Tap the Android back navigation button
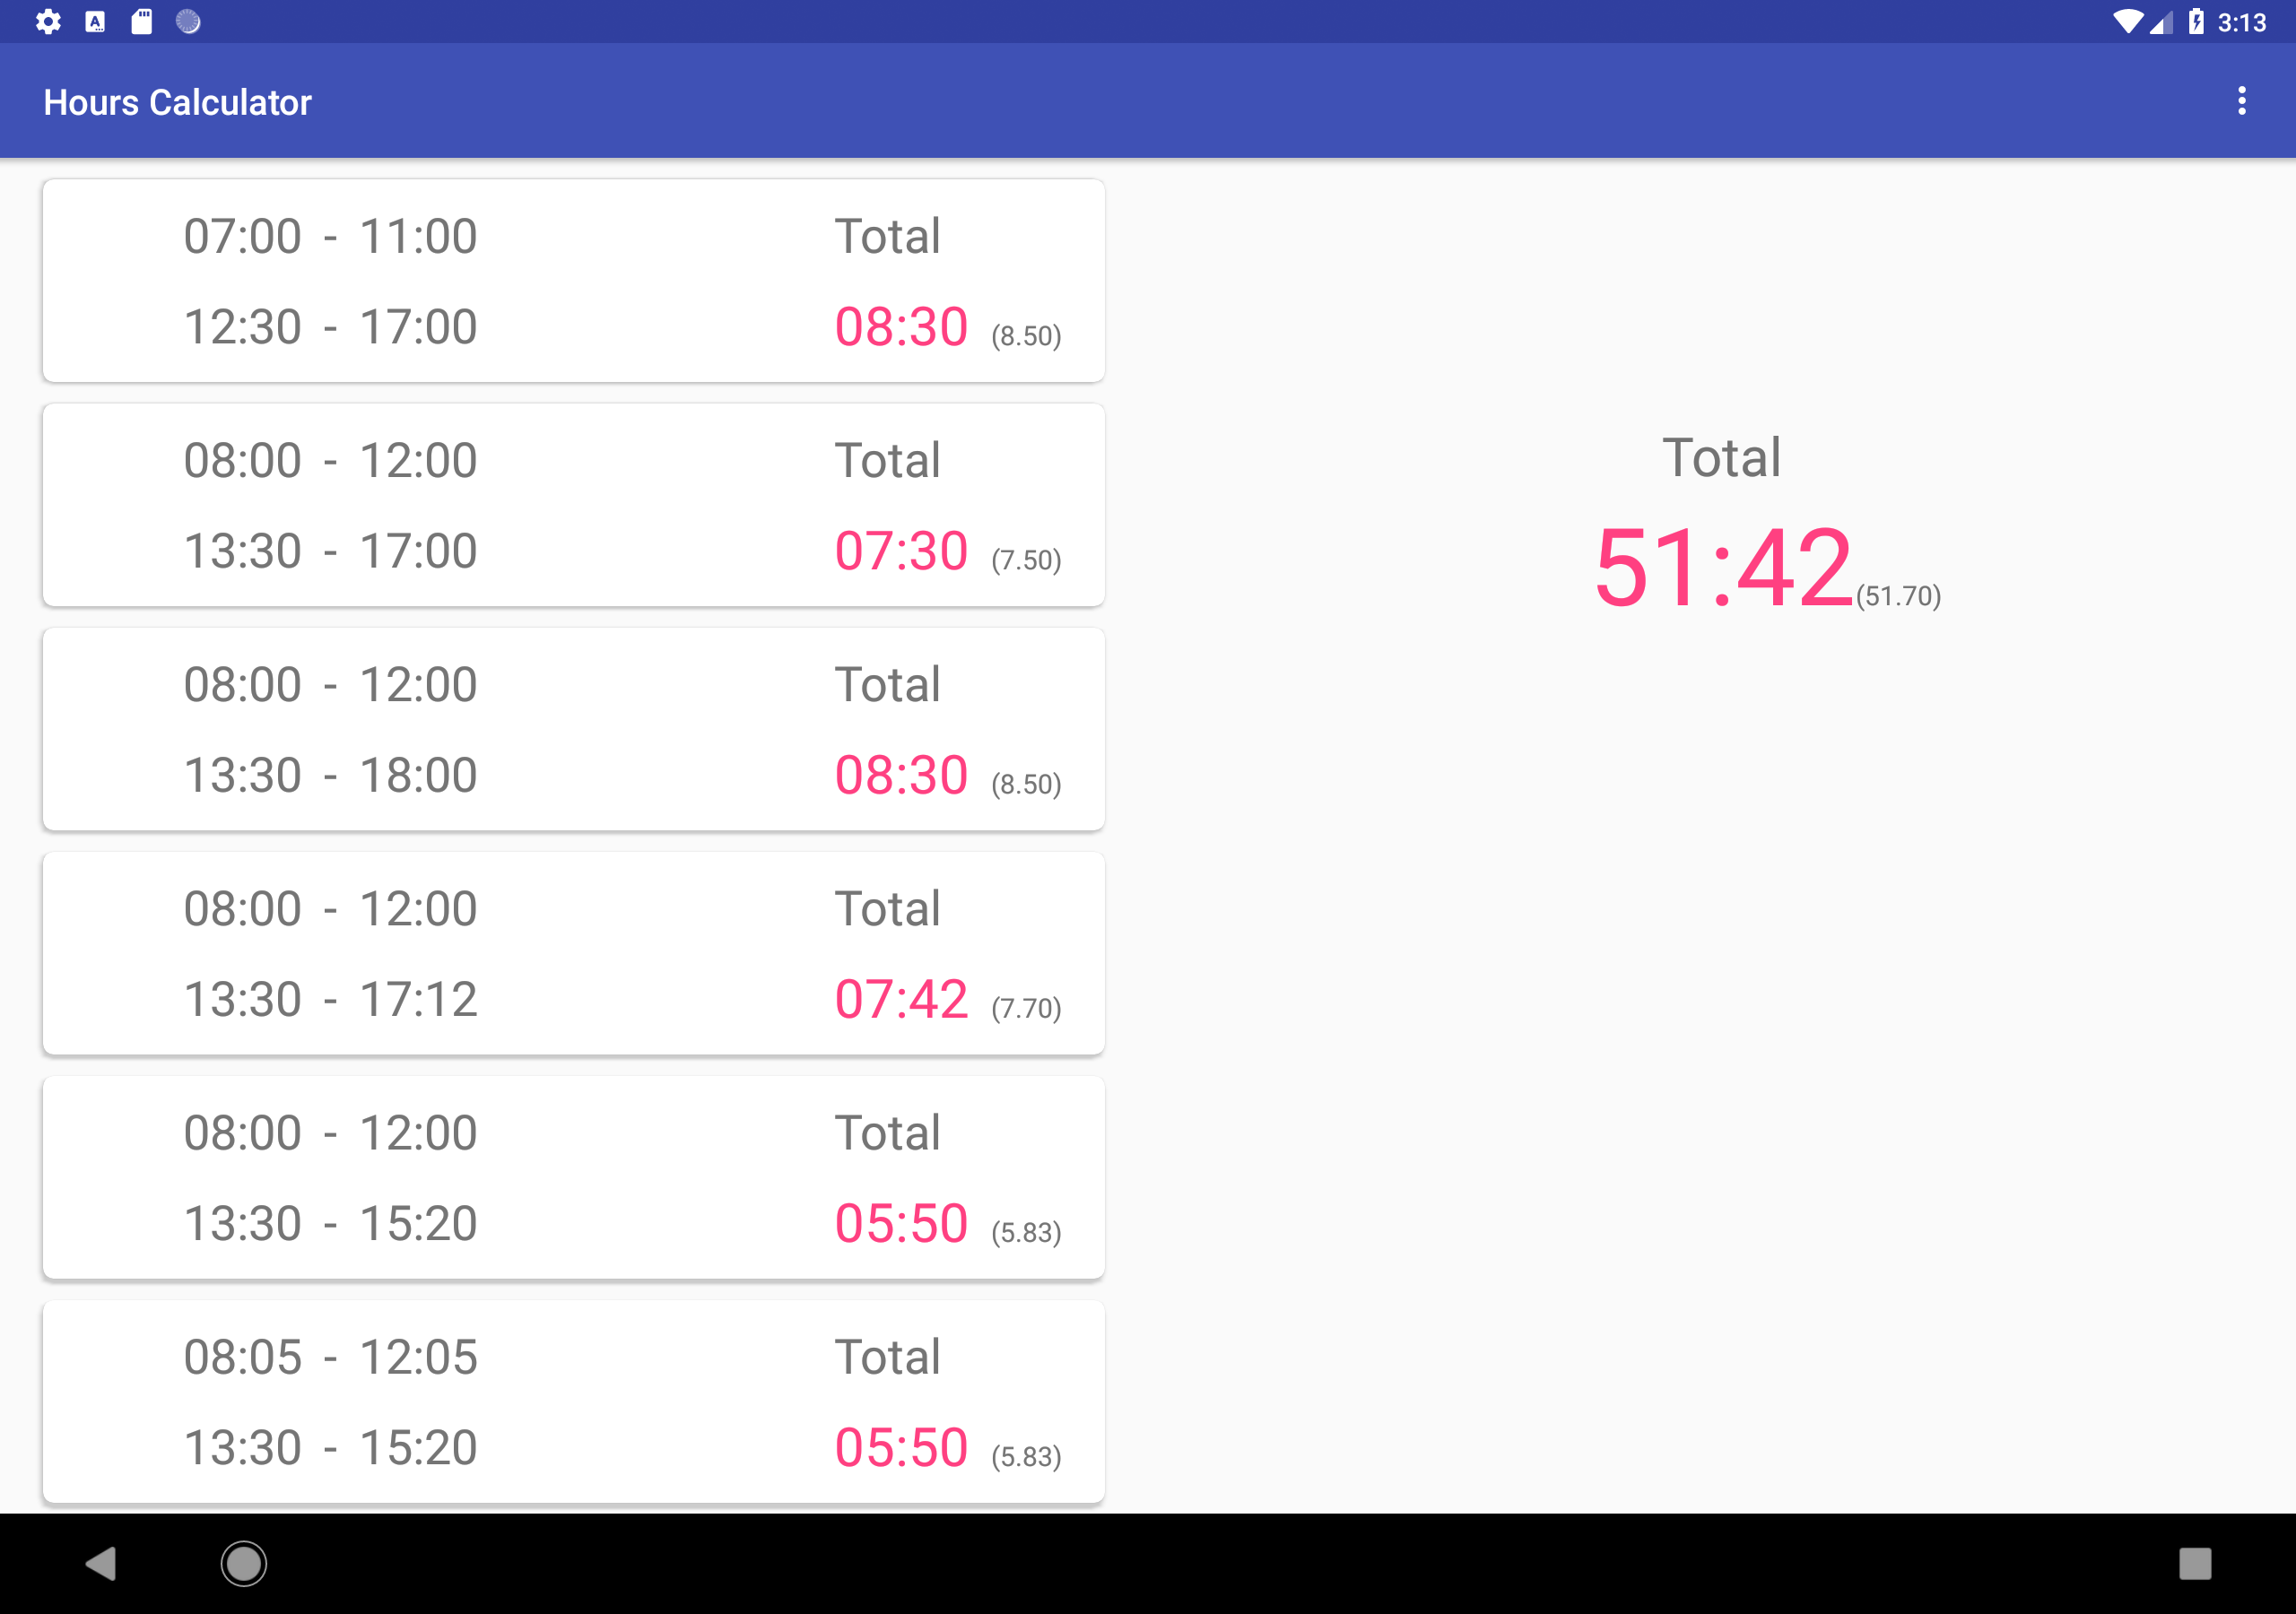The height and width of the screenshot is (1614, 2296). (101, 1563)
